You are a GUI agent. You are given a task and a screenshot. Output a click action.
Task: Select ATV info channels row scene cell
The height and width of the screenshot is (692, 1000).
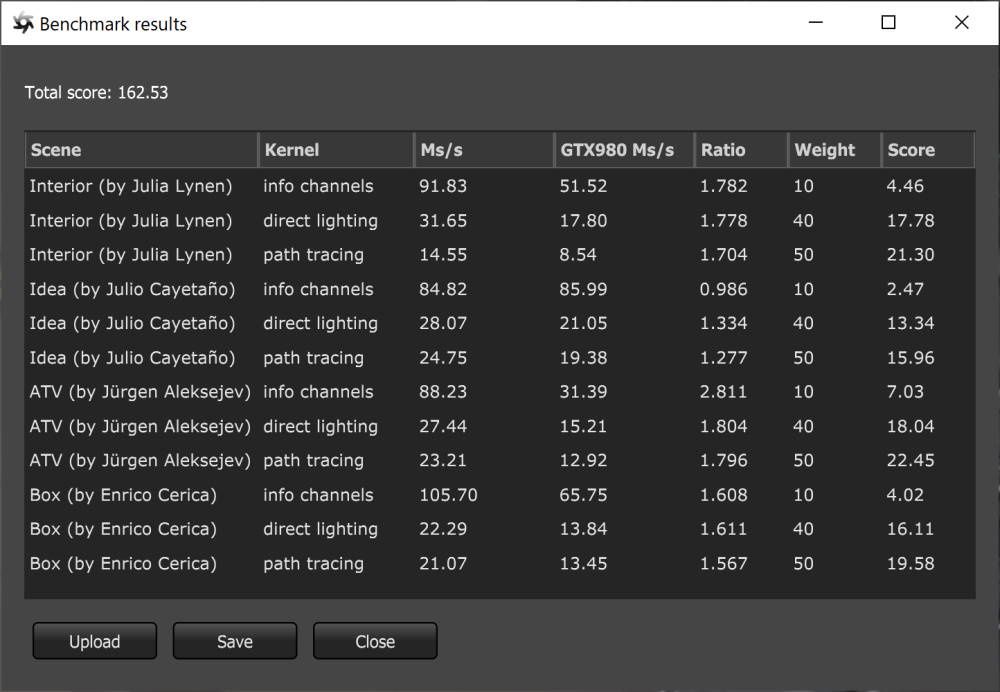140,392
